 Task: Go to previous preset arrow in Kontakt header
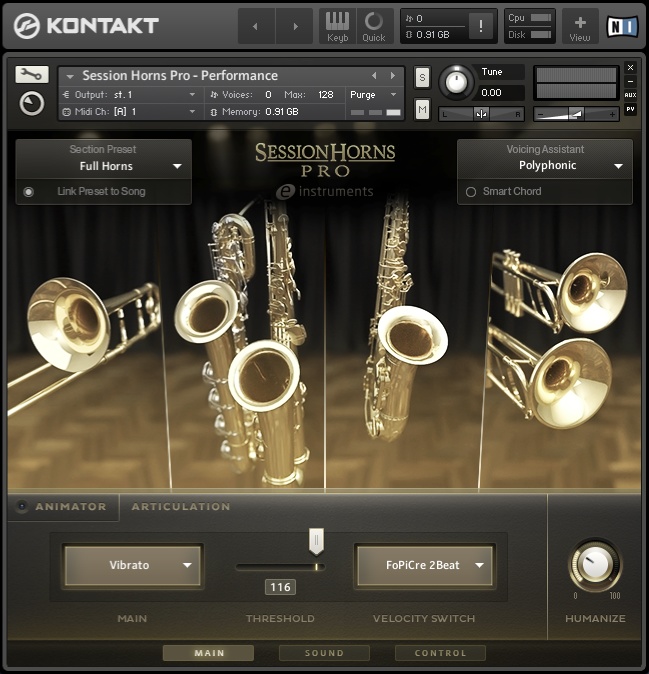[x=255, y=27]
